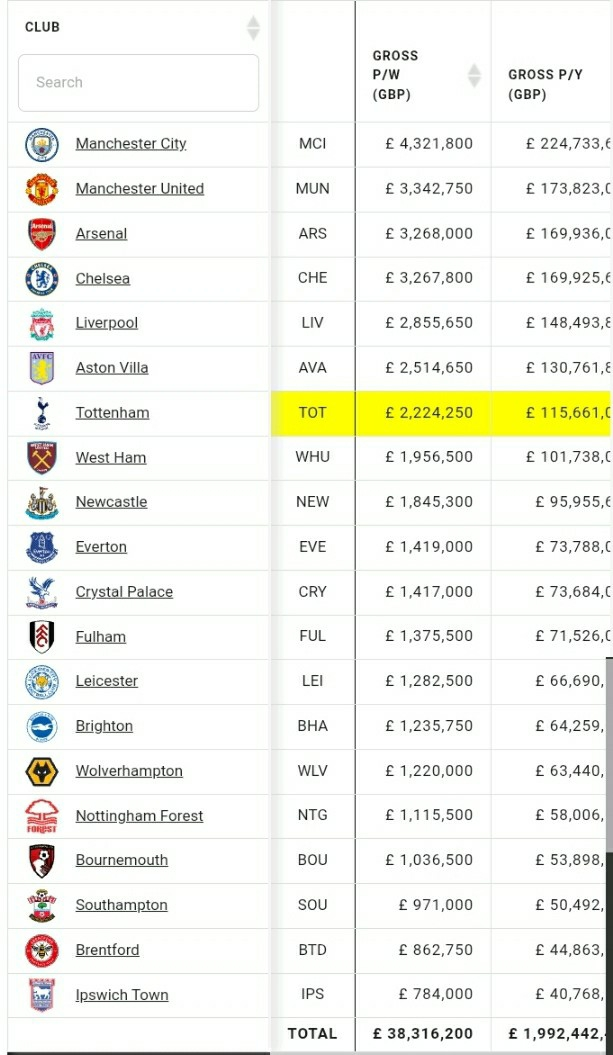Sort by Gross P/W column arrows
The image size is (613, 1055).
(474, 75)
